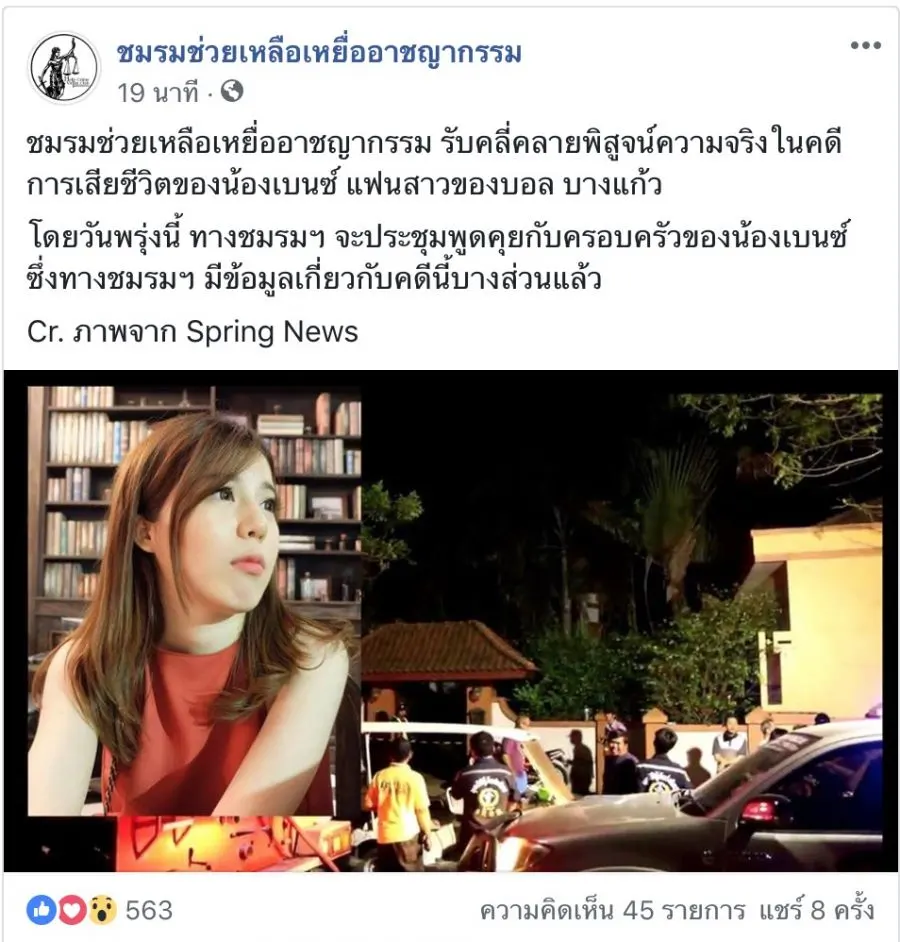This screenshot has width=900, height=942.
Task: Click the blue Like reaction icon
Action: click(41, 911)
